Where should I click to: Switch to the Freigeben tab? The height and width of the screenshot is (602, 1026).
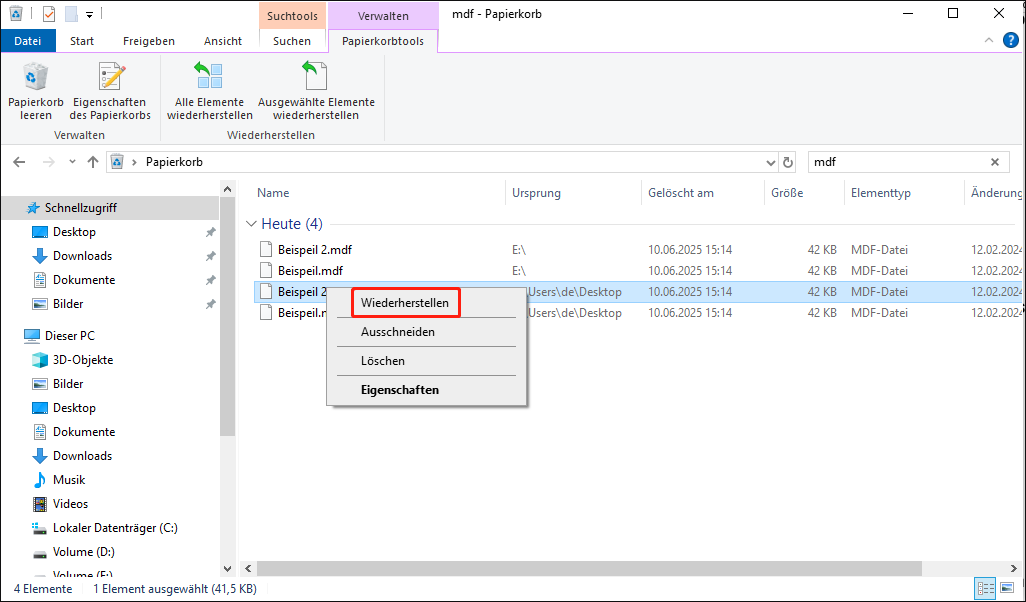(149, 41)
